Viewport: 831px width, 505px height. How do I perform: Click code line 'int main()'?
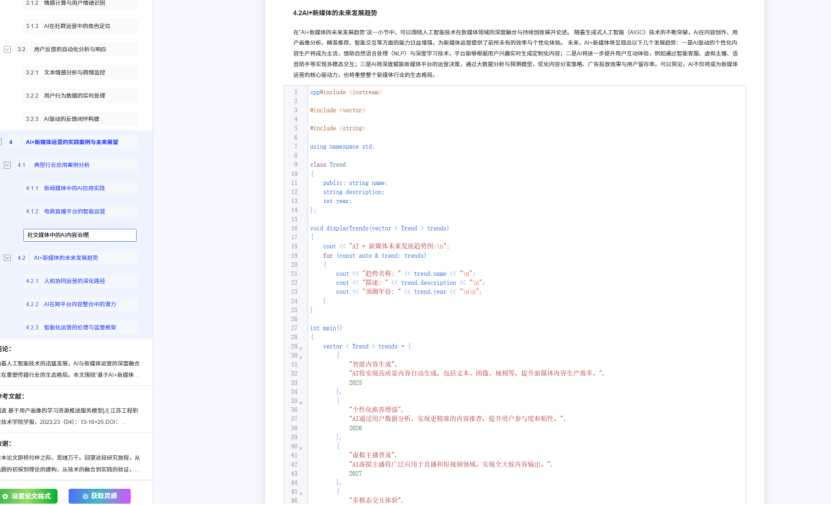pos(325,328)
